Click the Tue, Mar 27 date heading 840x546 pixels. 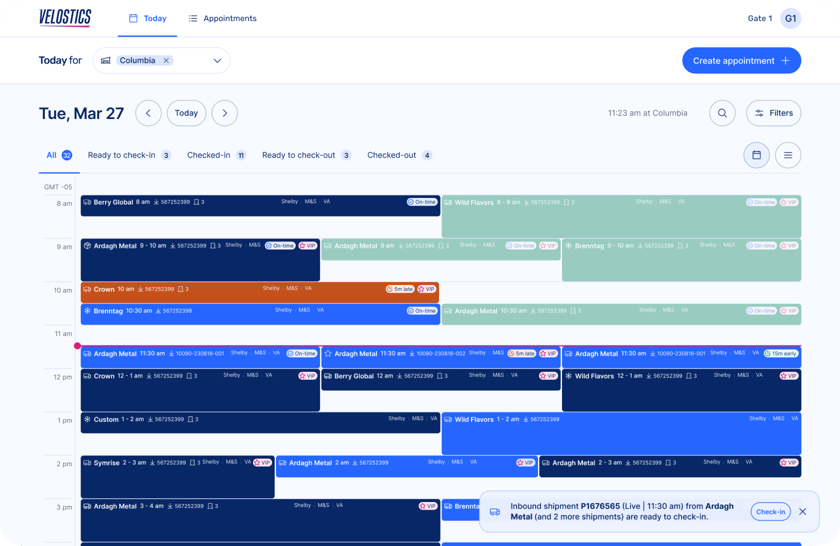coord(81,114)
